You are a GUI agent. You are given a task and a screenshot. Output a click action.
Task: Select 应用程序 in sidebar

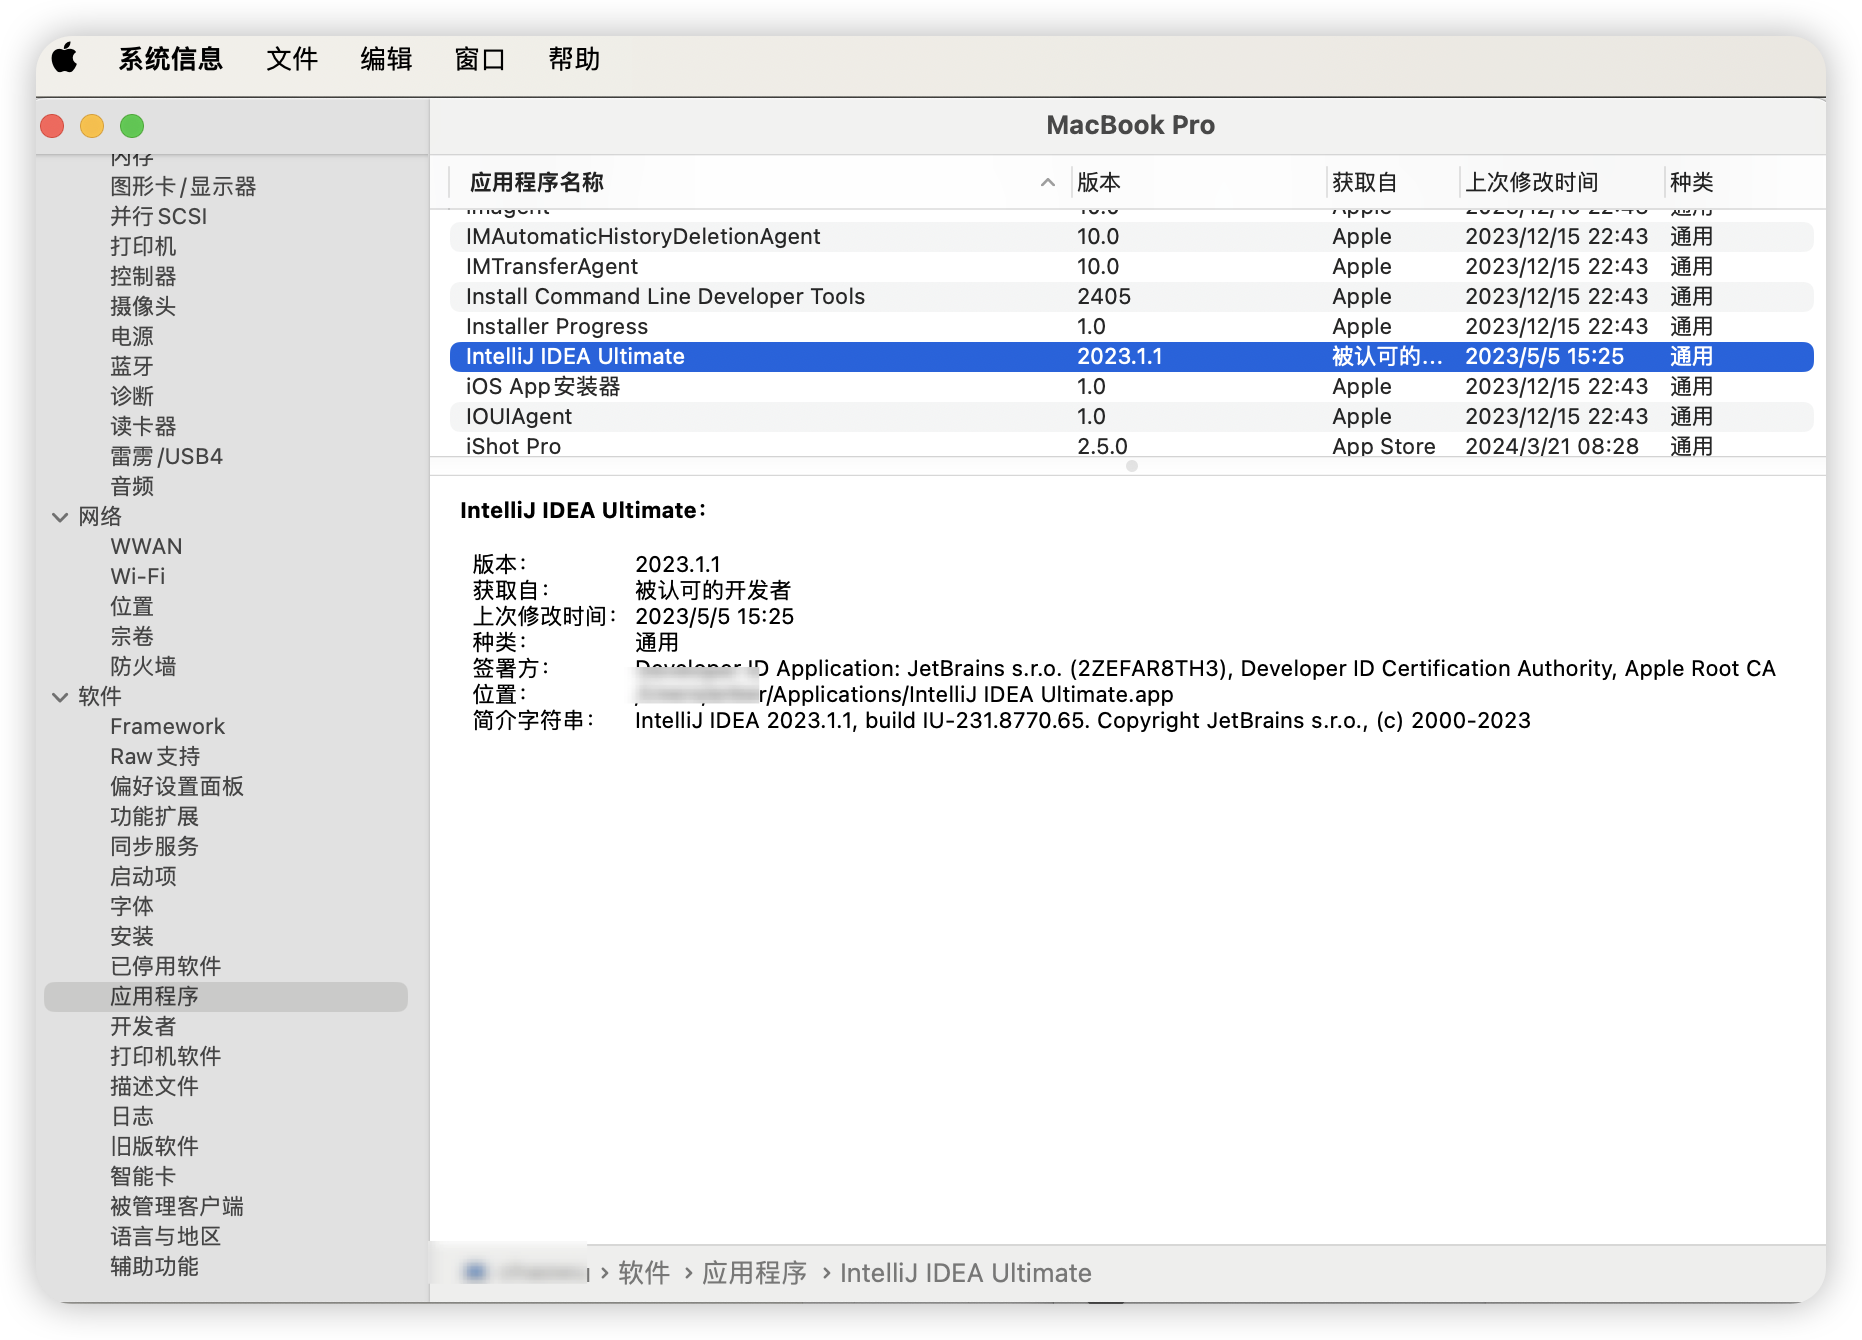point(226,997)
